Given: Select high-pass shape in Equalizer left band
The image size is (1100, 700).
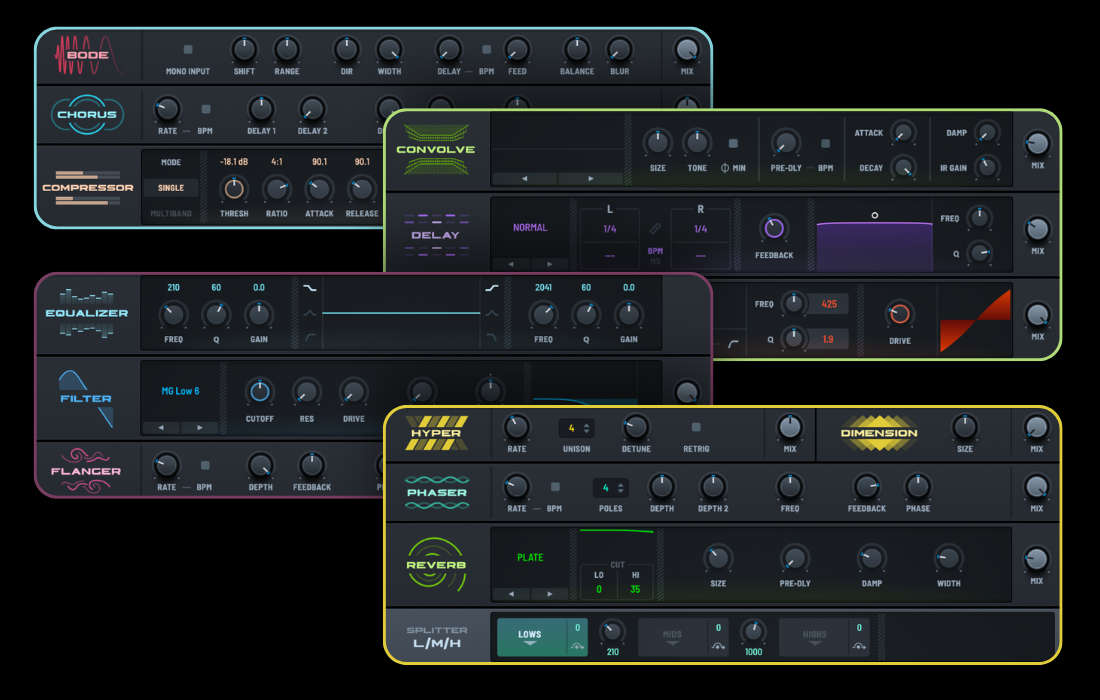Looking at the screenshot, I should (x=309, y=337).
